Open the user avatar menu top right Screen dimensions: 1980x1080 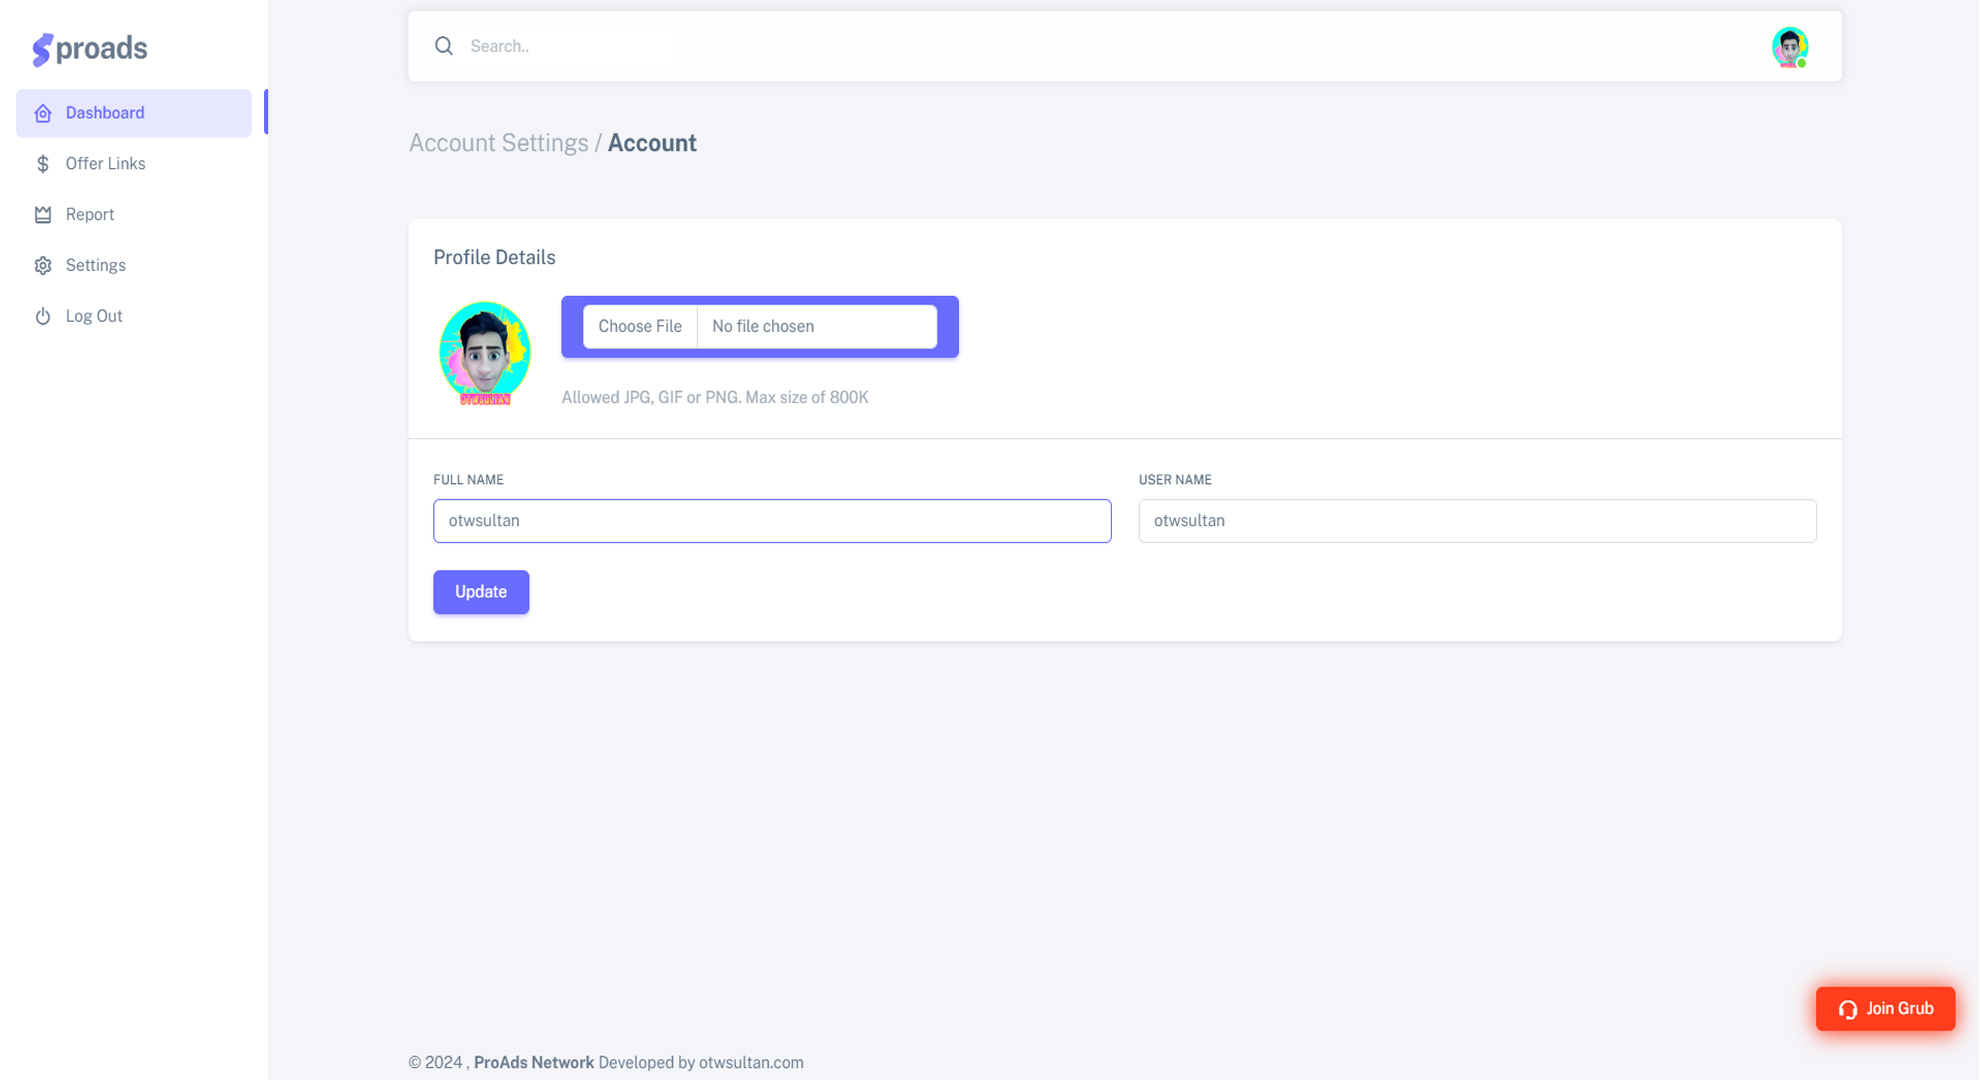click(1789, 47)
